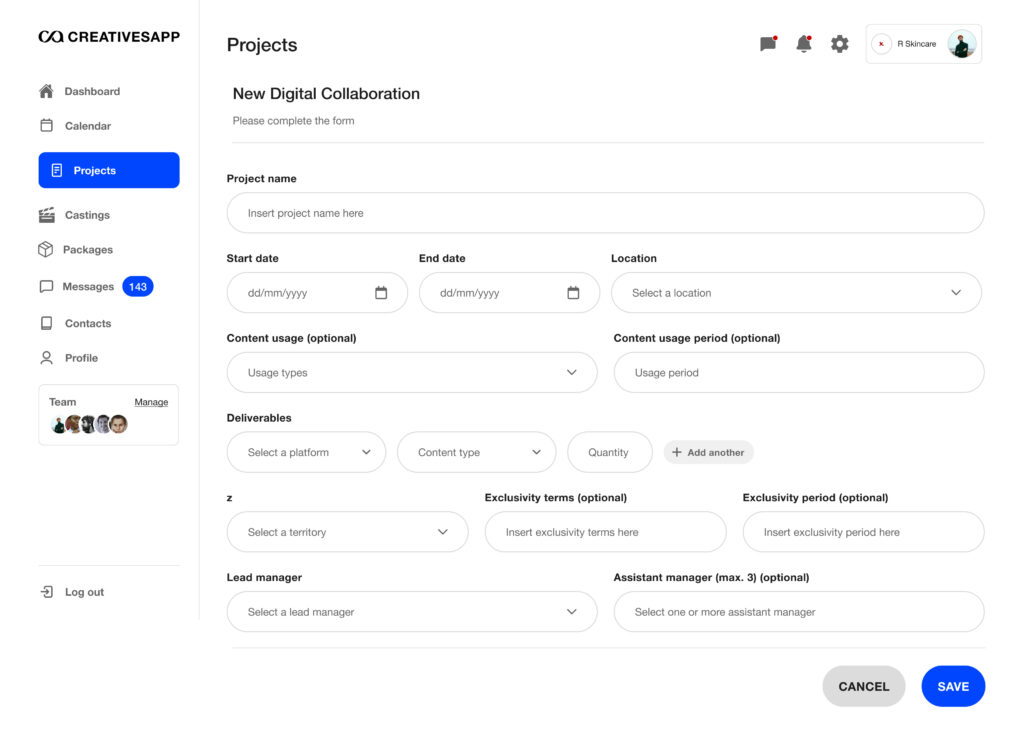Click Add another deliverable button
1024x732 pixels.
pos(709,452)
